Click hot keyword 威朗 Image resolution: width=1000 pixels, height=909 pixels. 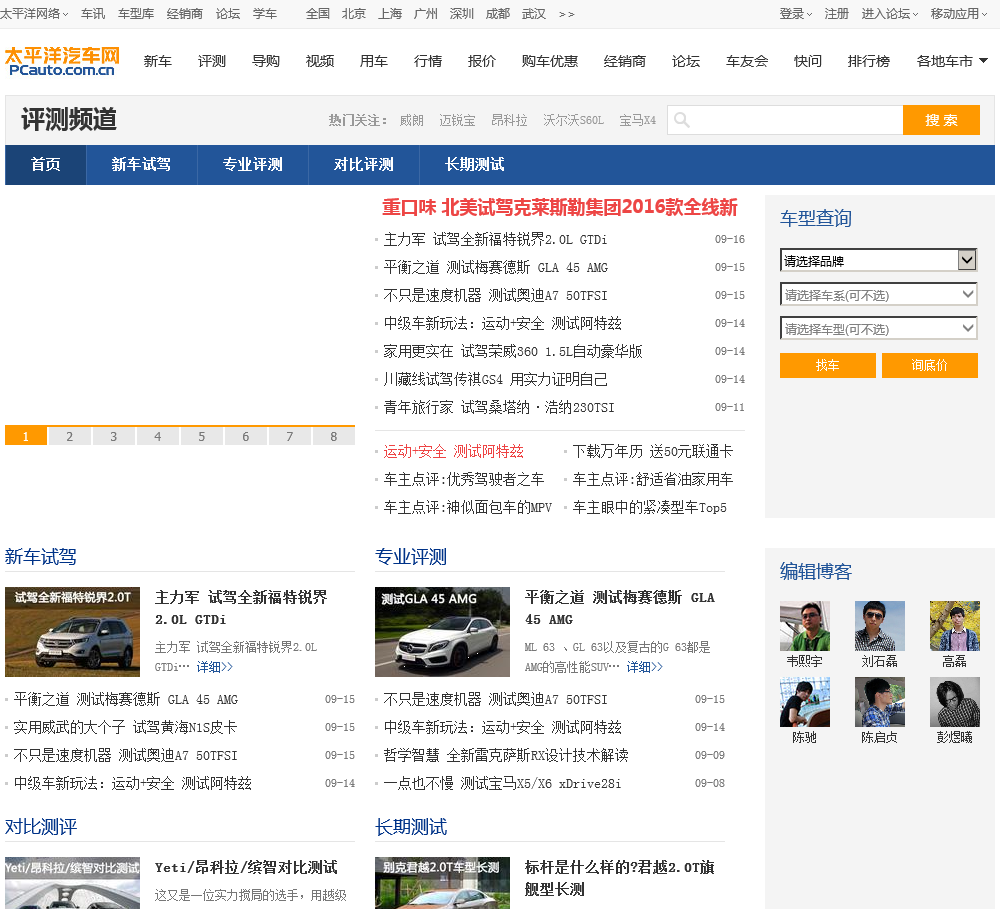411,120
